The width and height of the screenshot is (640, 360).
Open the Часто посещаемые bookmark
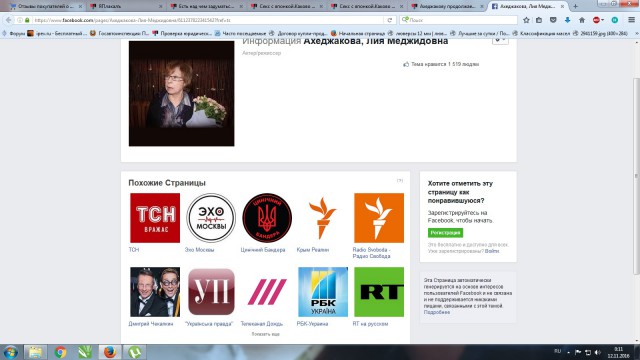240,33
